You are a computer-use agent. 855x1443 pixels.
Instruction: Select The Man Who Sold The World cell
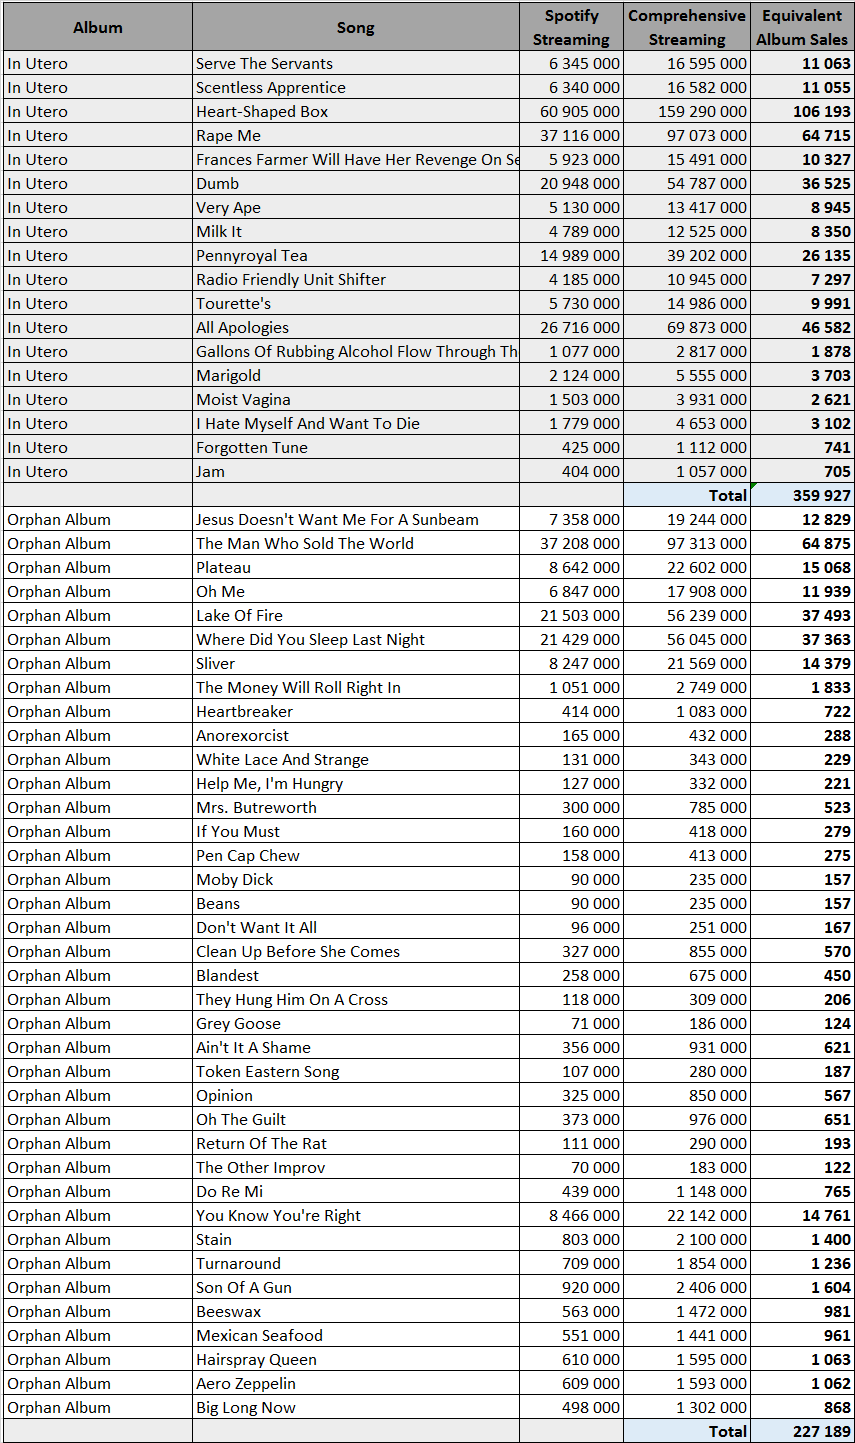(355, 543)
